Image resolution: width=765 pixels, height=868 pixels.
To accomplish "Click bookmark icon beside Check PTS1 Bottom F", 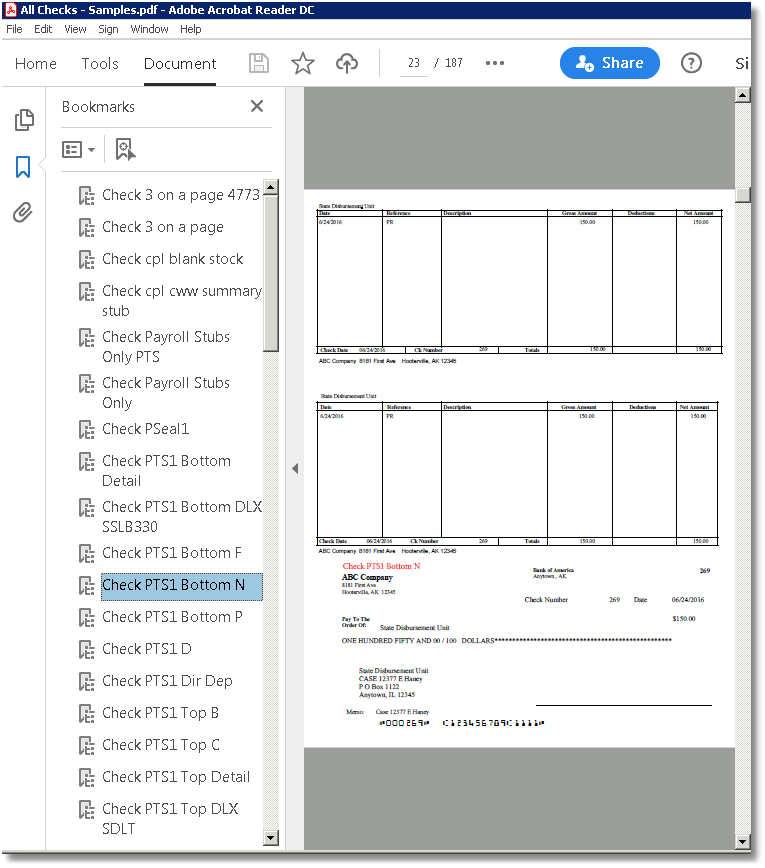I will pos(86,554).
